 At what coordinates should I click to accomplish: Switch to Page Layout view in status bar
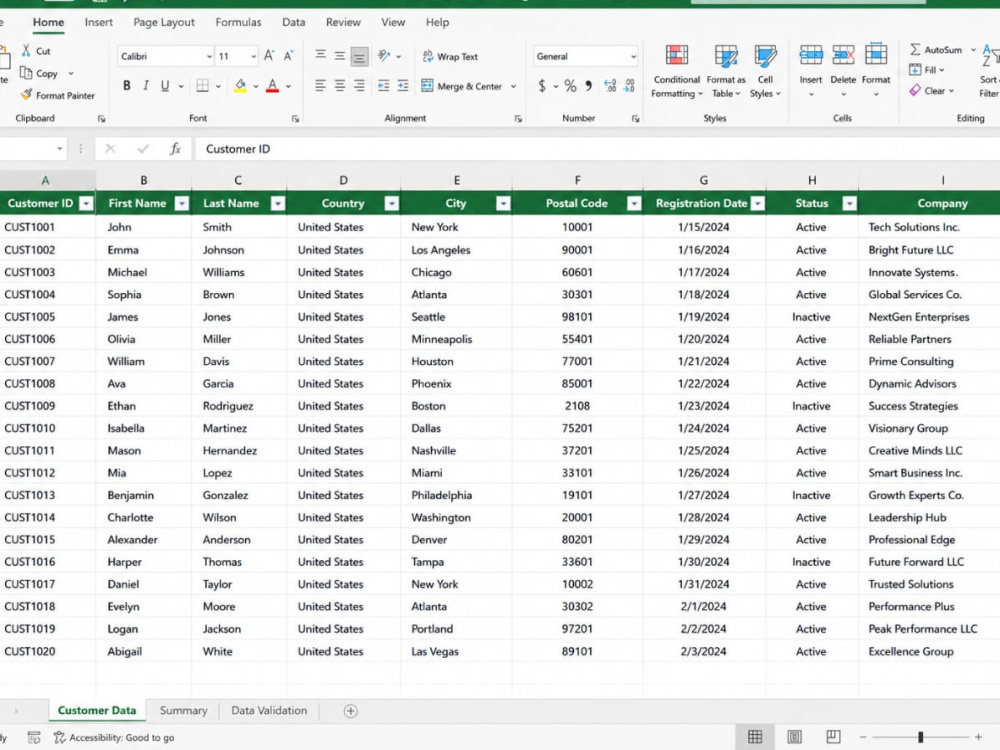(x=794, y=737)
